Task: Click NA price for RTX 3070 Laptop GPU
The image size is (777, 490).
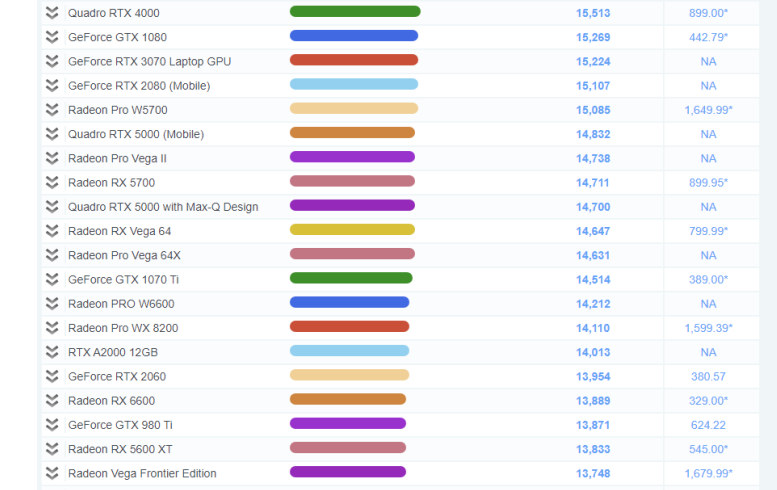Action: [x=708, y=61]
